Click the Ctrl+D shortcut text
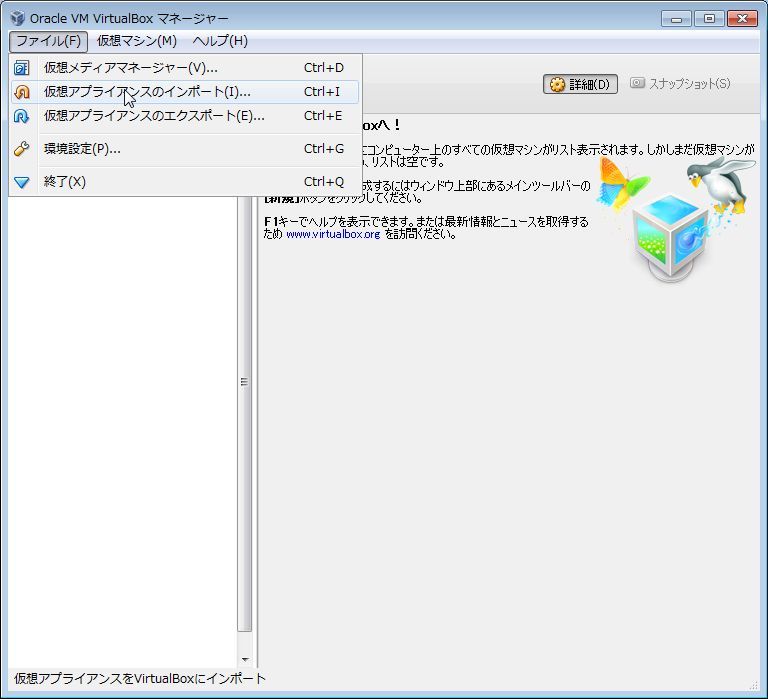The image size is (768, 699). click(x=324, y=68)
